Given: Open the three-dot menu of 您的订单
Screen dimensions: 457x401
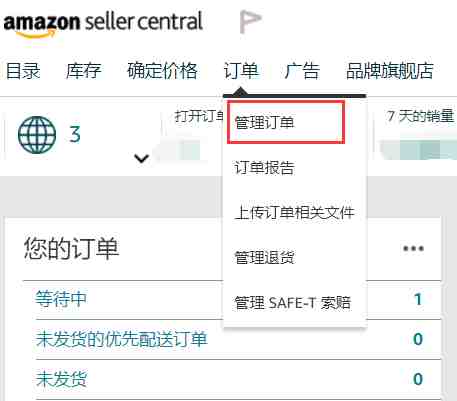Looking at the screenshot, I should 413,248.
